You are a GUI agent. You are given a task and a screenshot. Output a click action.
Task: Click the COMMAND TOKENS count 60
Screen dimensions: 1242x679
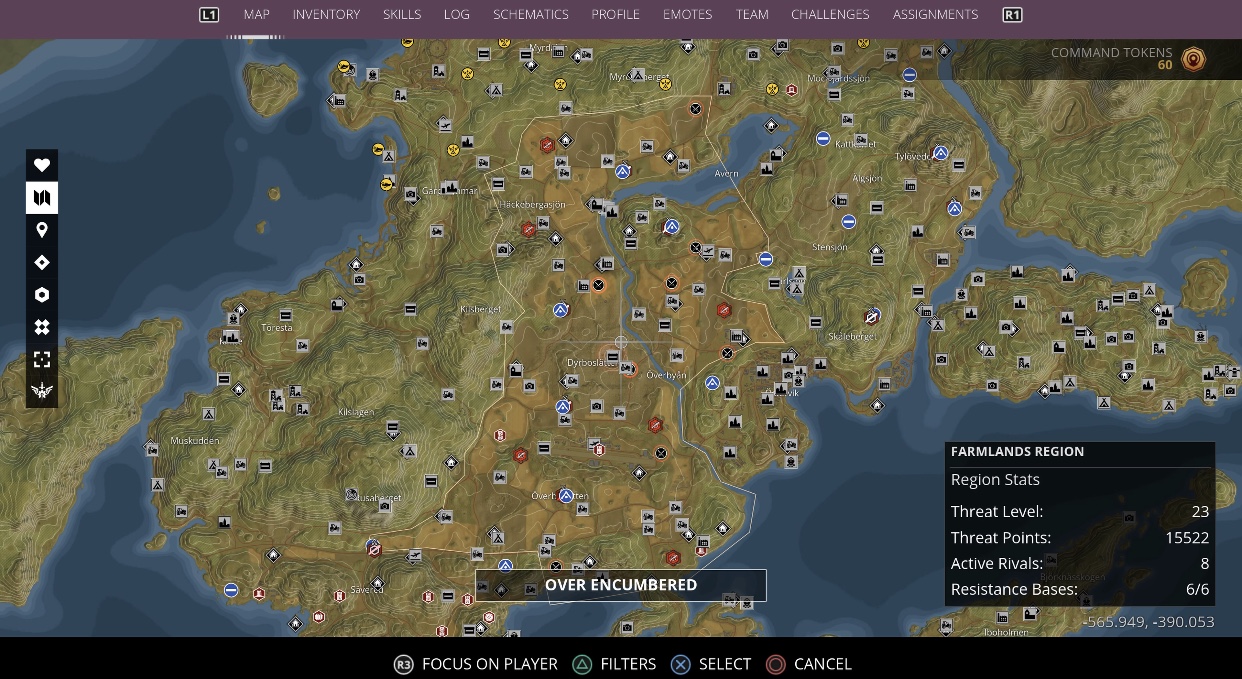(x=1164, y=66)
